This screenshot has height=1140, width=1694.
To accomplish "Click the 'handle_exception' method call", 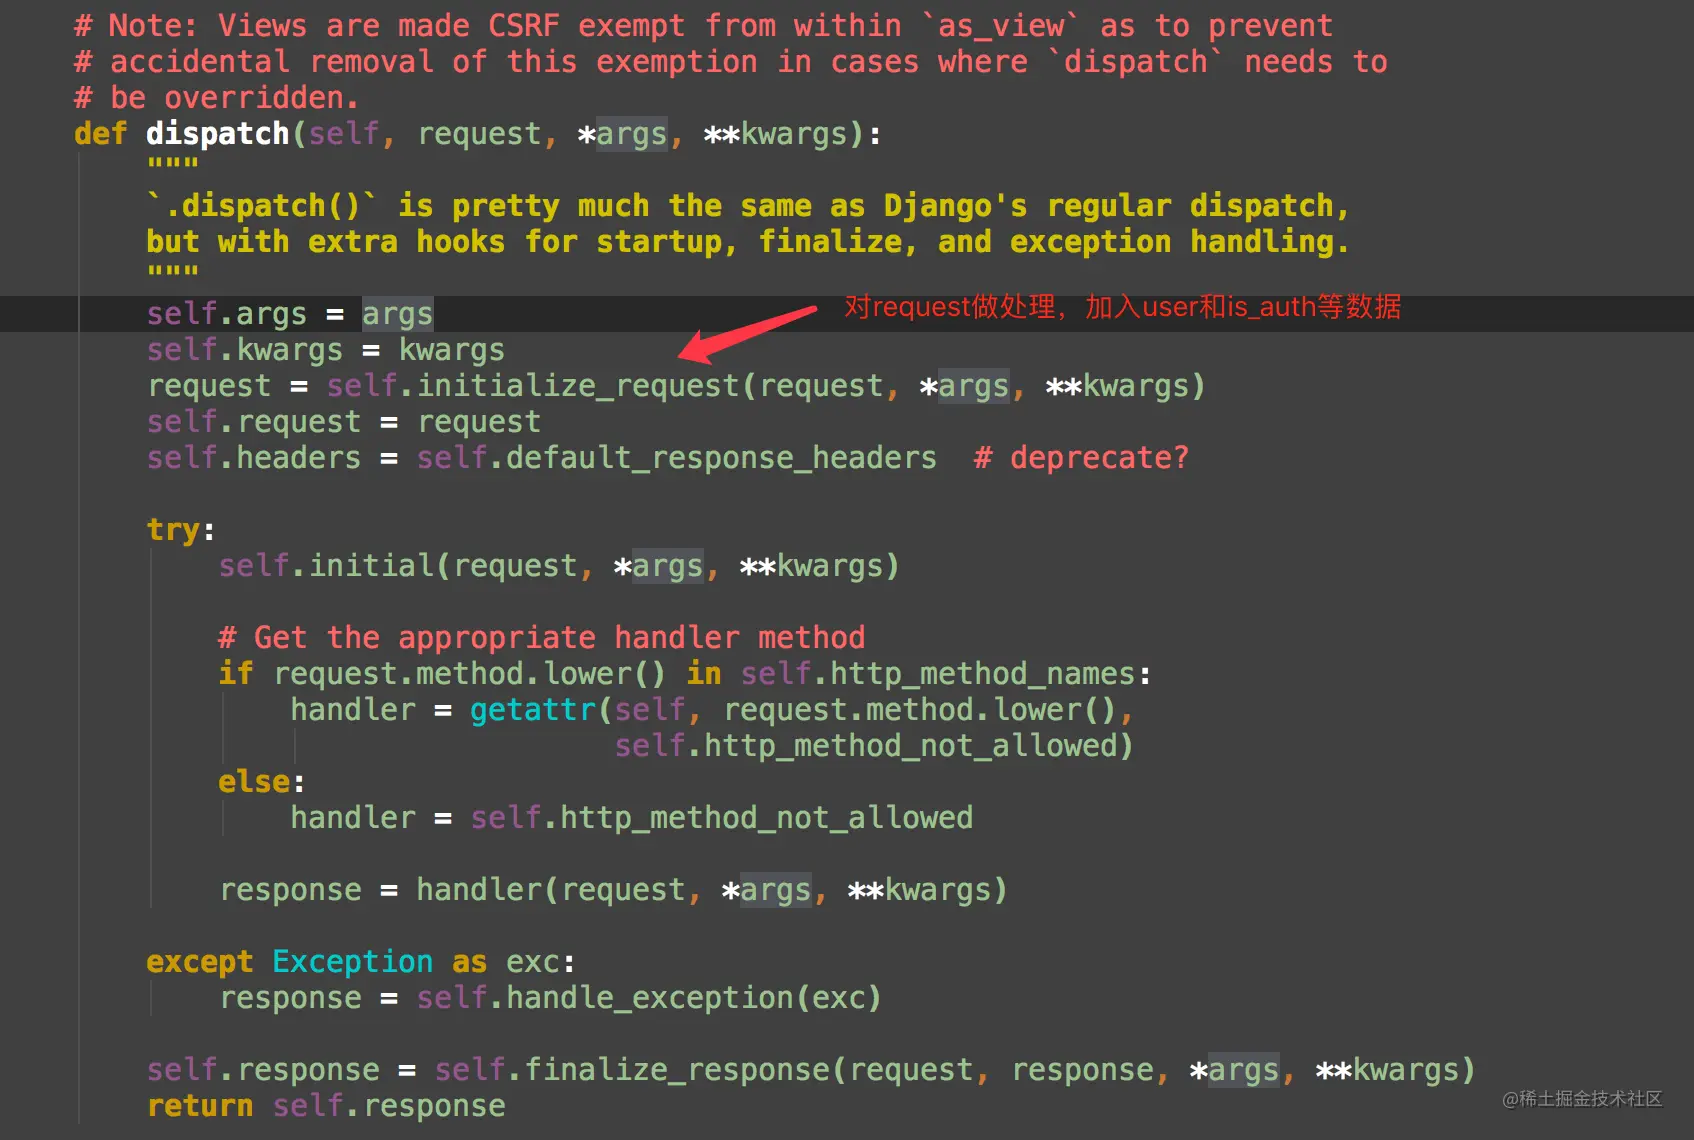I will click(649, 997).
